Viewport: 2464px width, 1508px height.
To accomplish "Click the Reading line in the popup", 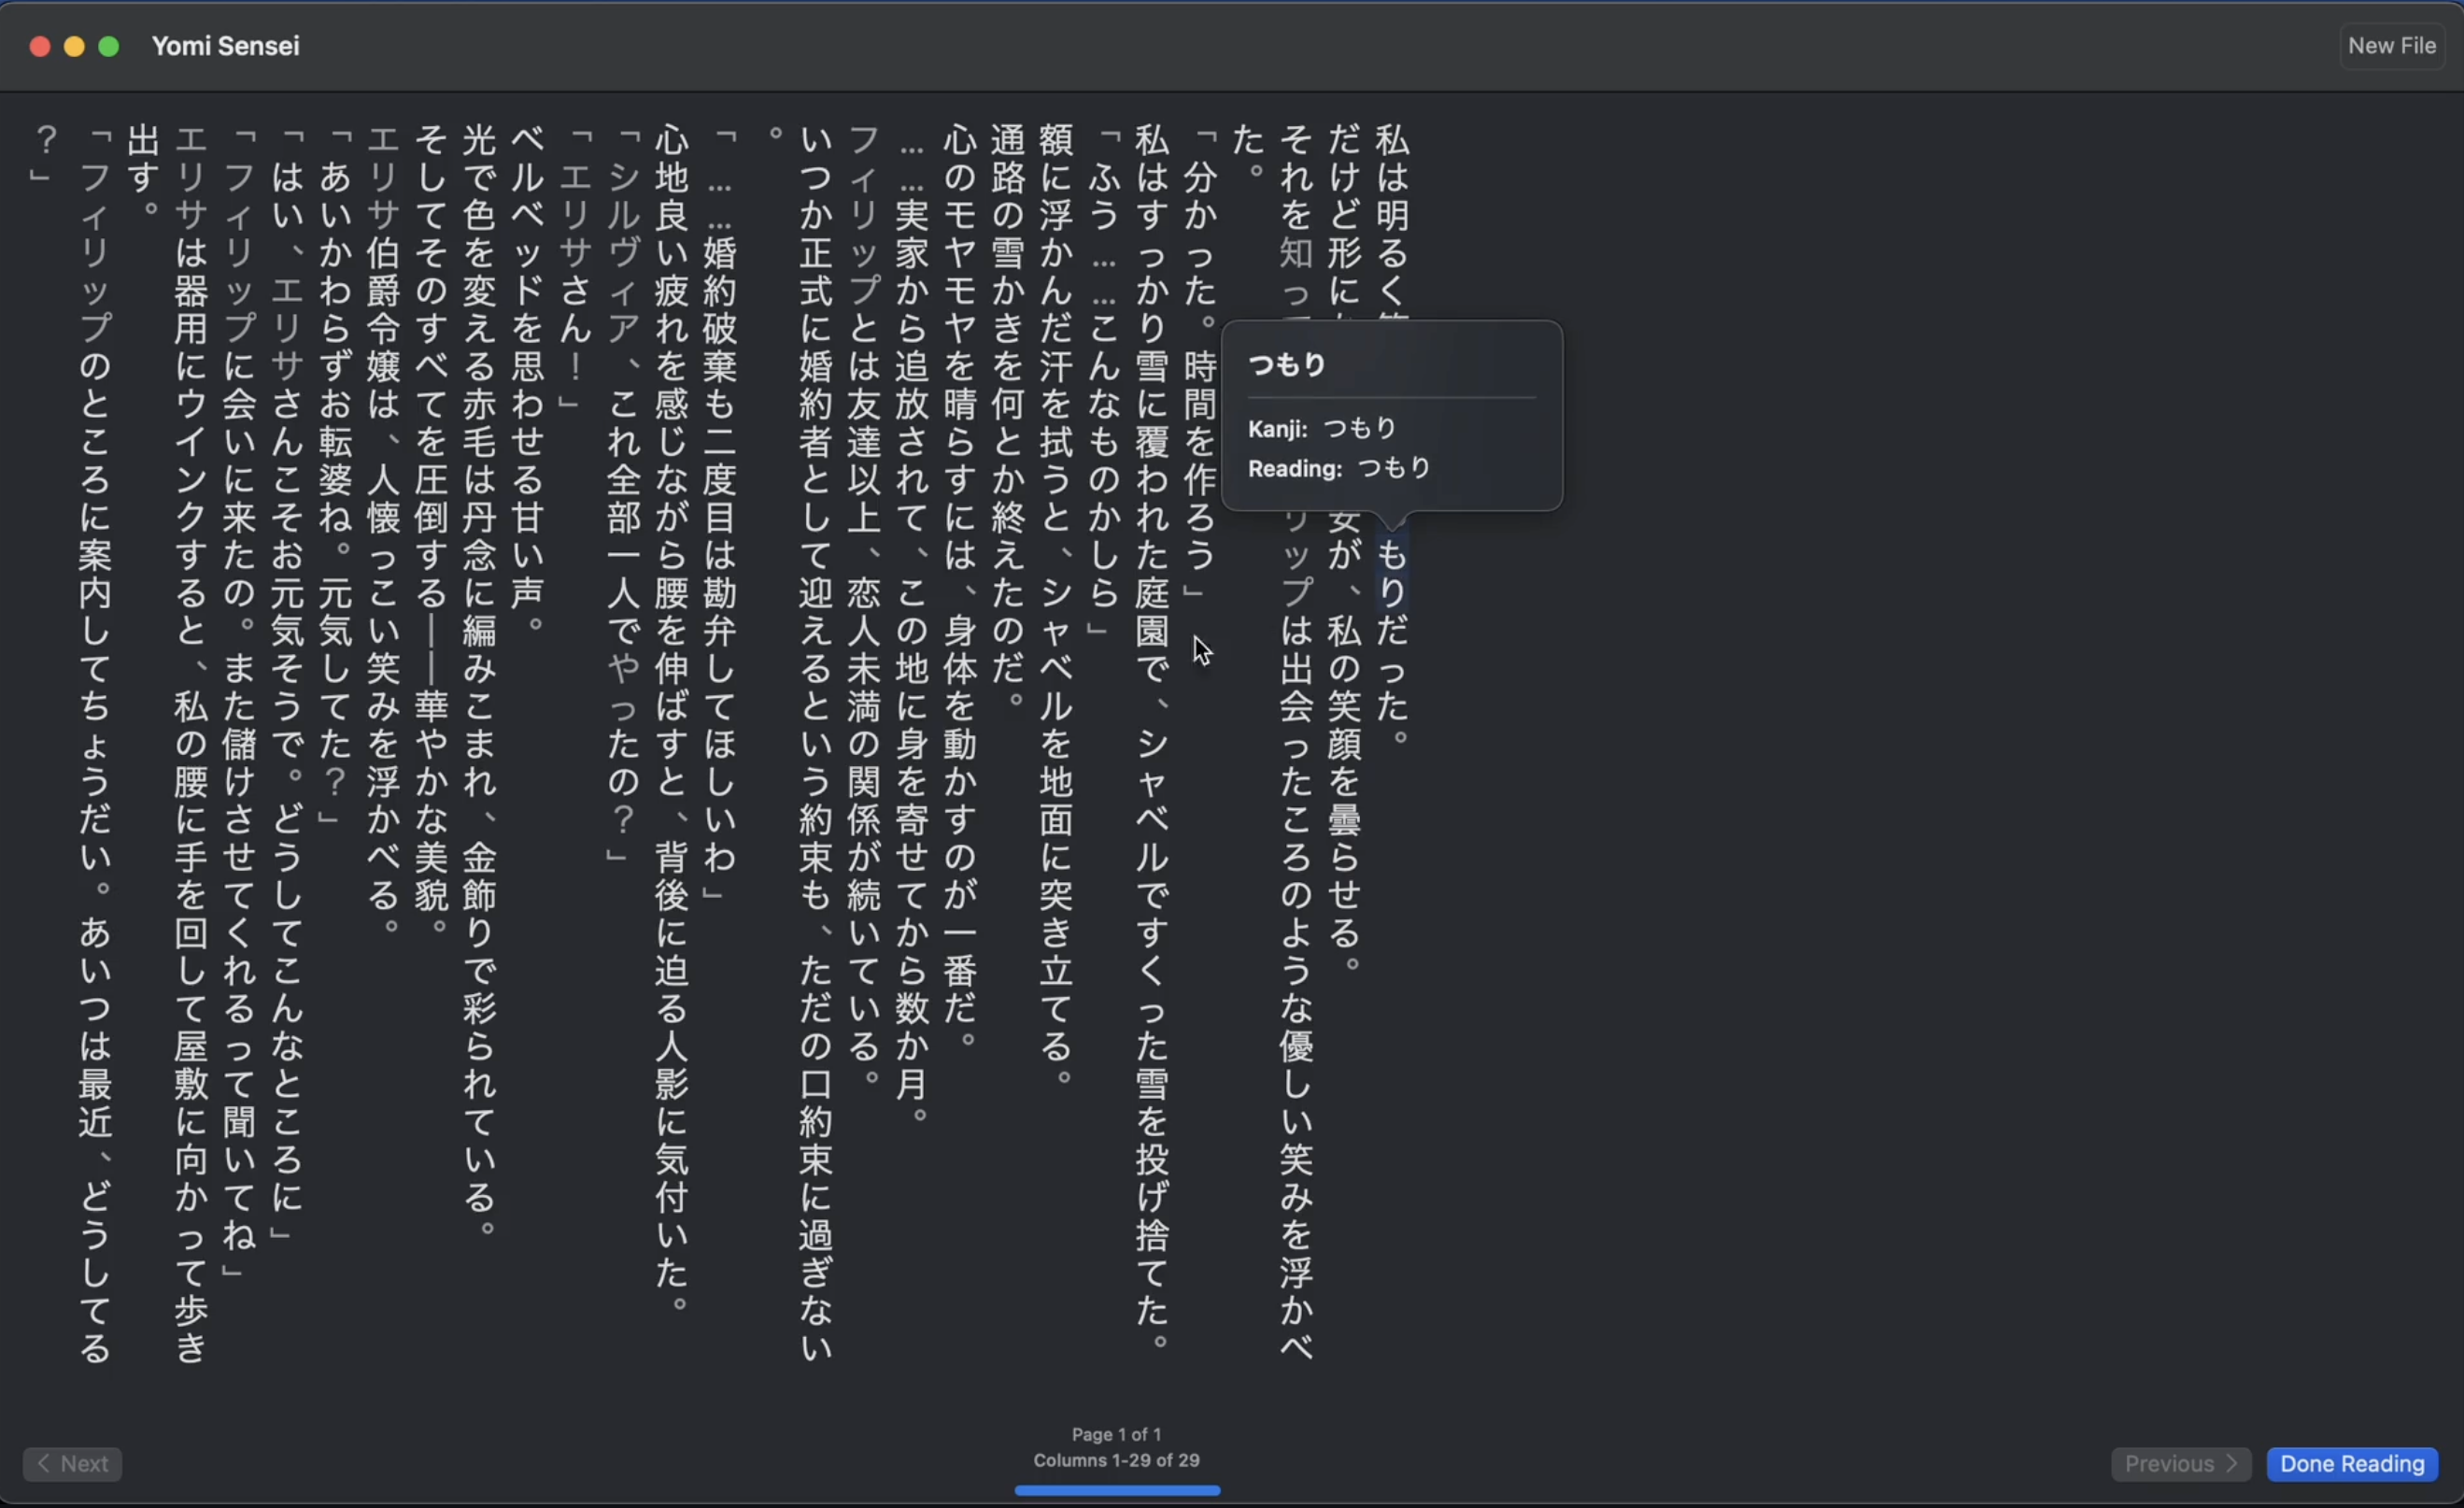I will click(x=1339, y=468).
